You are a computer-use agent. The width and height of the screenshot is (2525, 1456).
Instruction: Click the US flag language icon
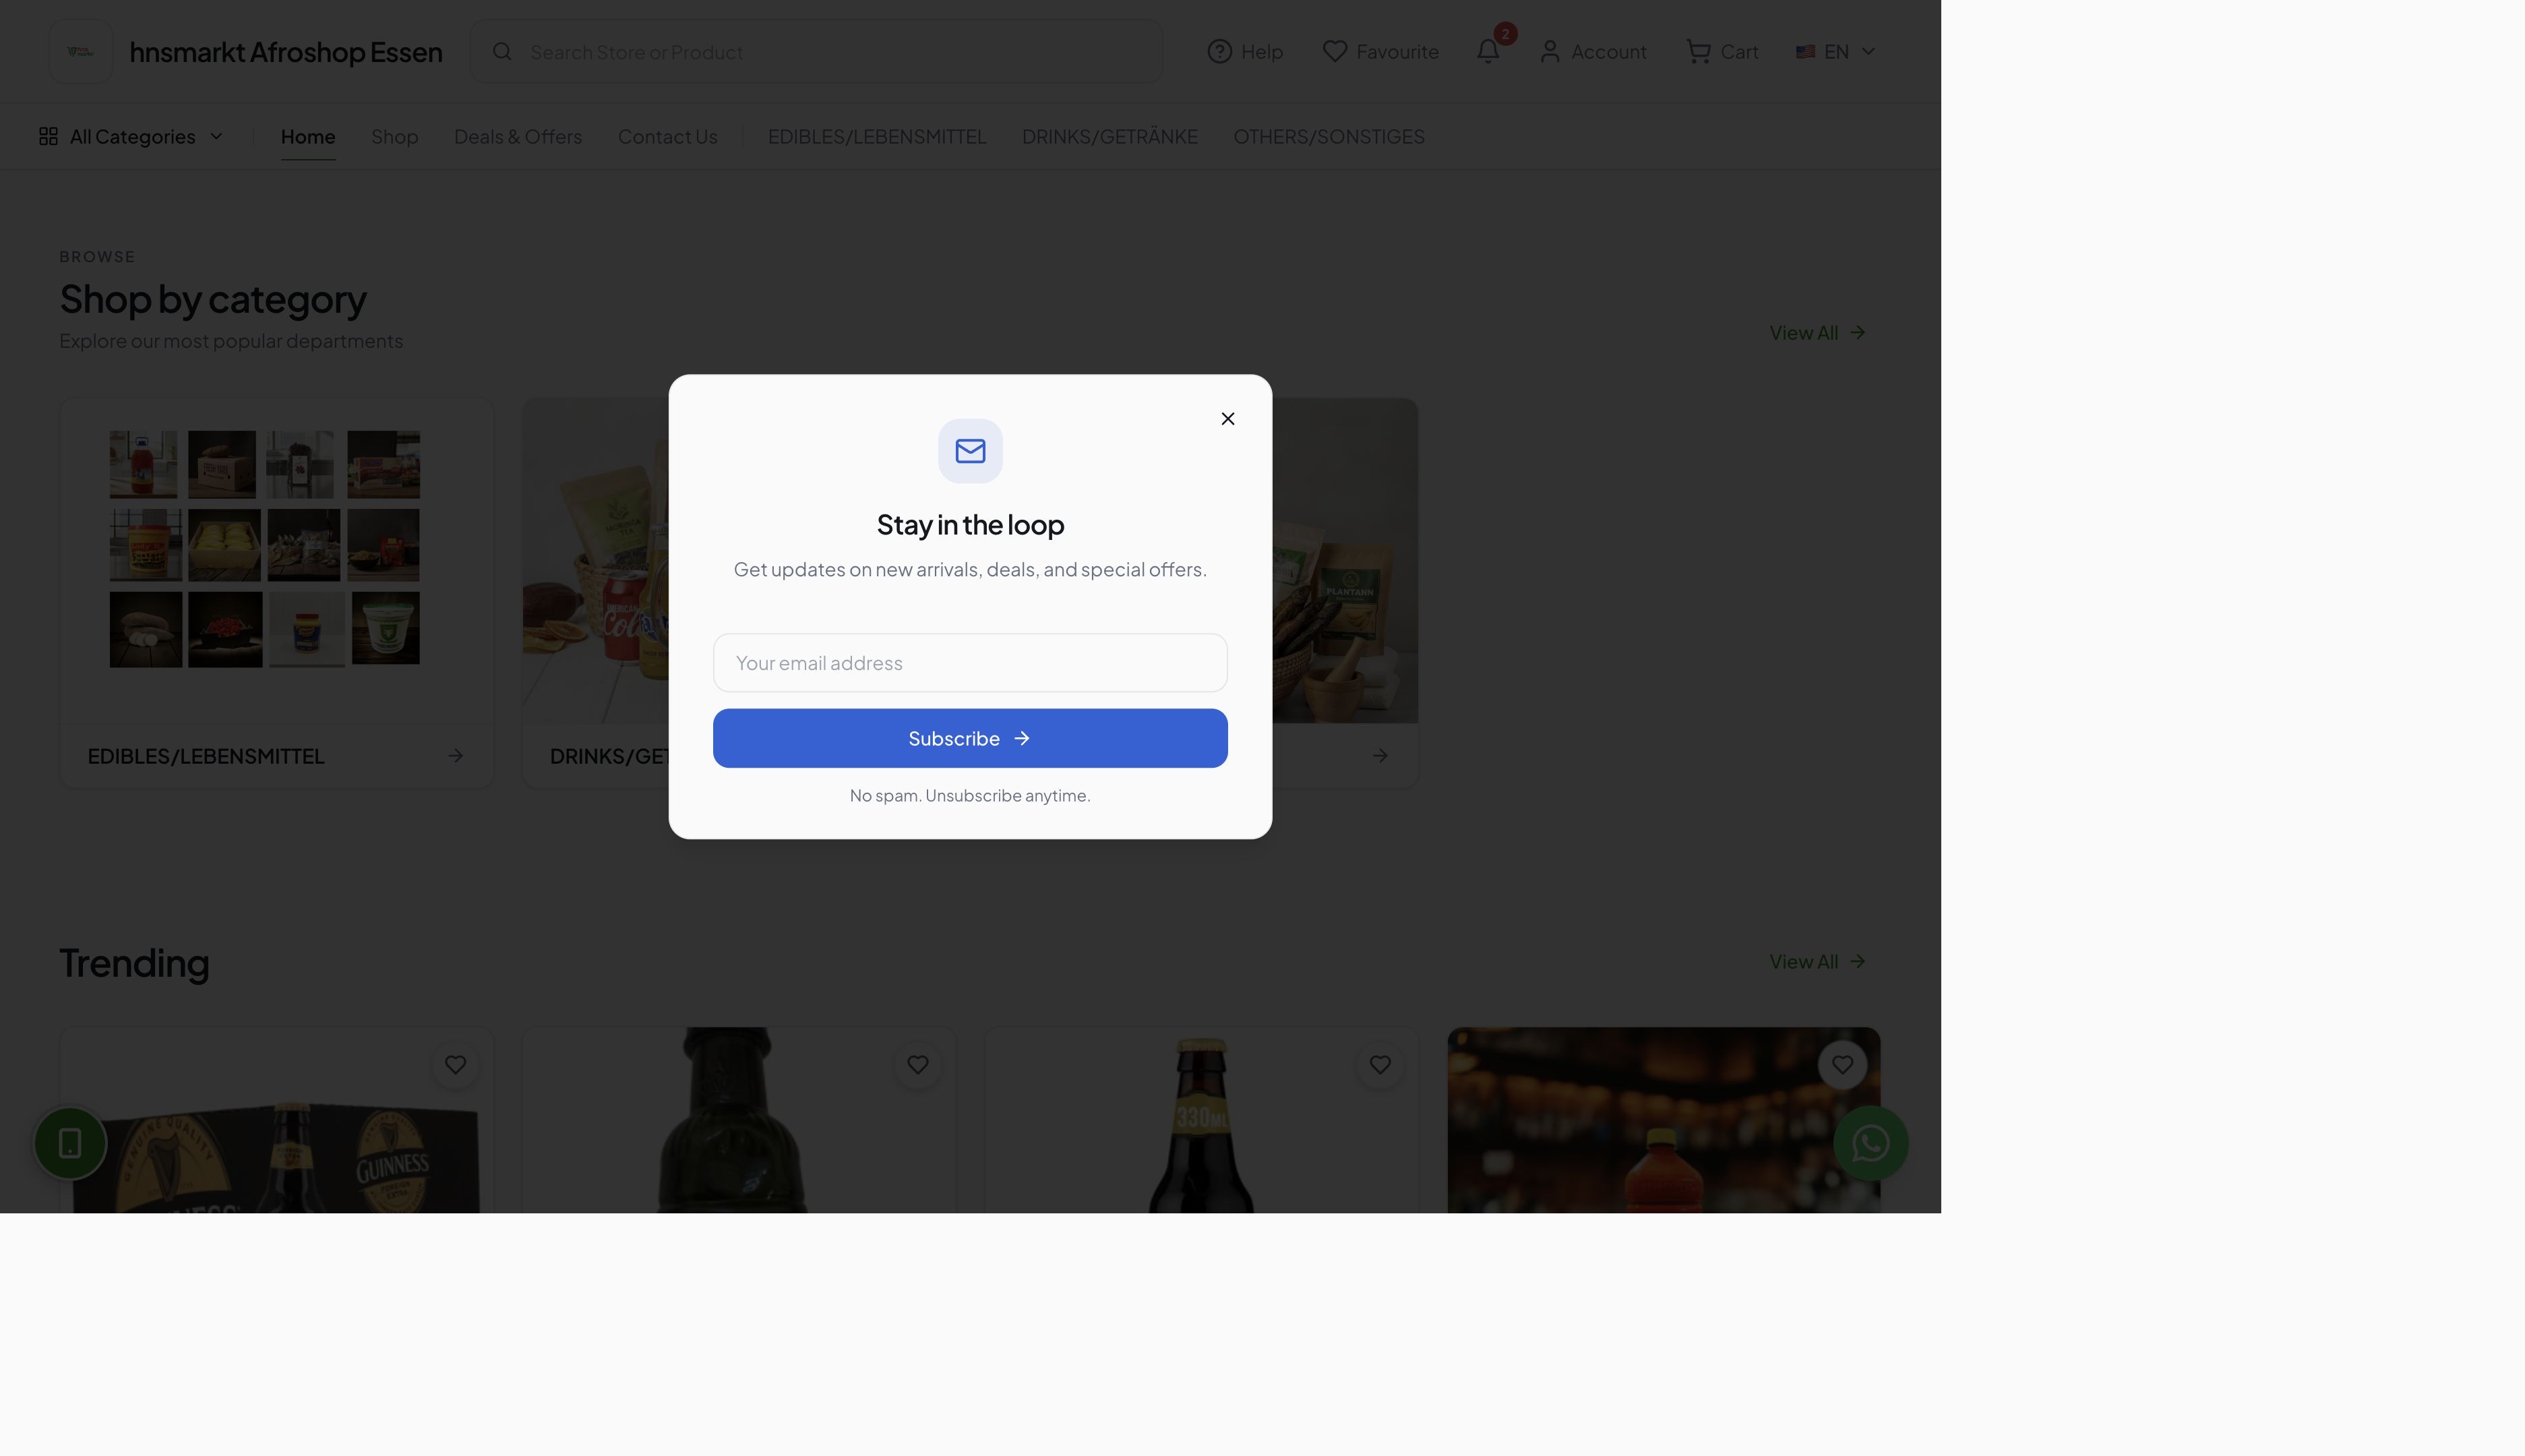pyautogui.click(x=1805, y=52)
